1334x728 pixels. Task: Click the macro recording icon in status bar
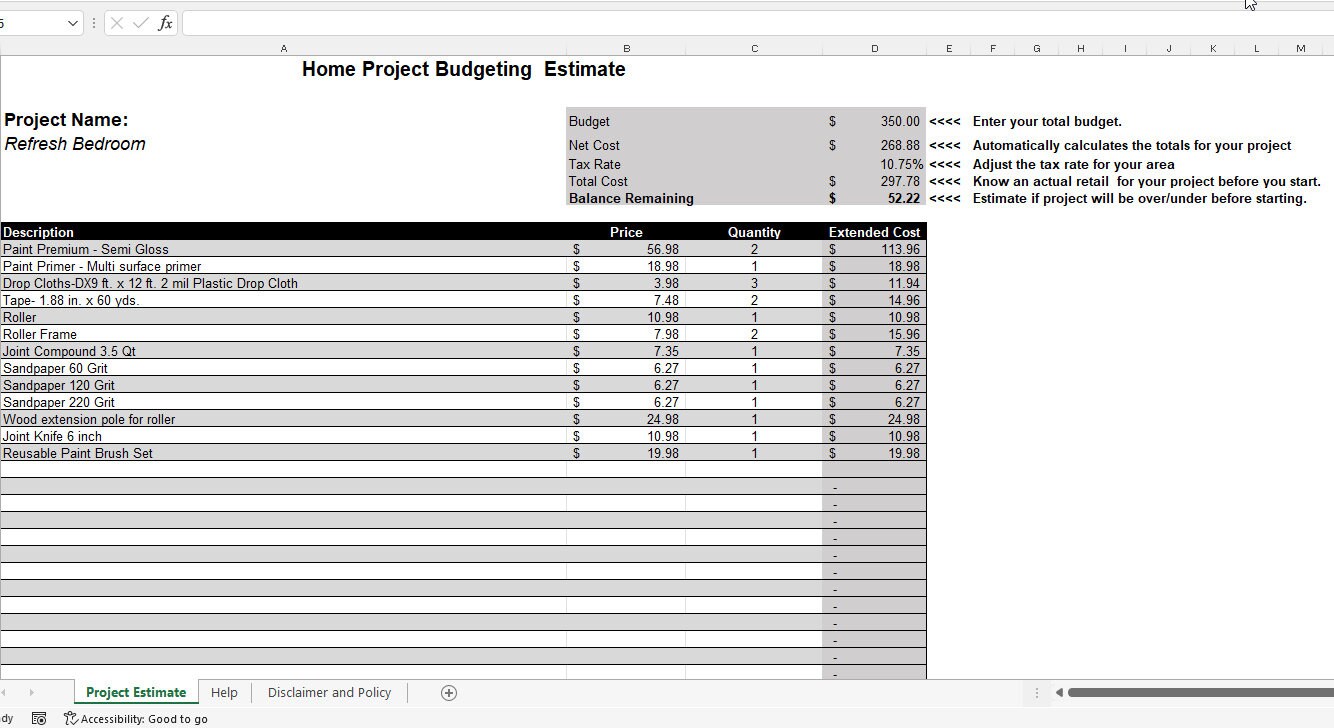[x=38, y=718]
